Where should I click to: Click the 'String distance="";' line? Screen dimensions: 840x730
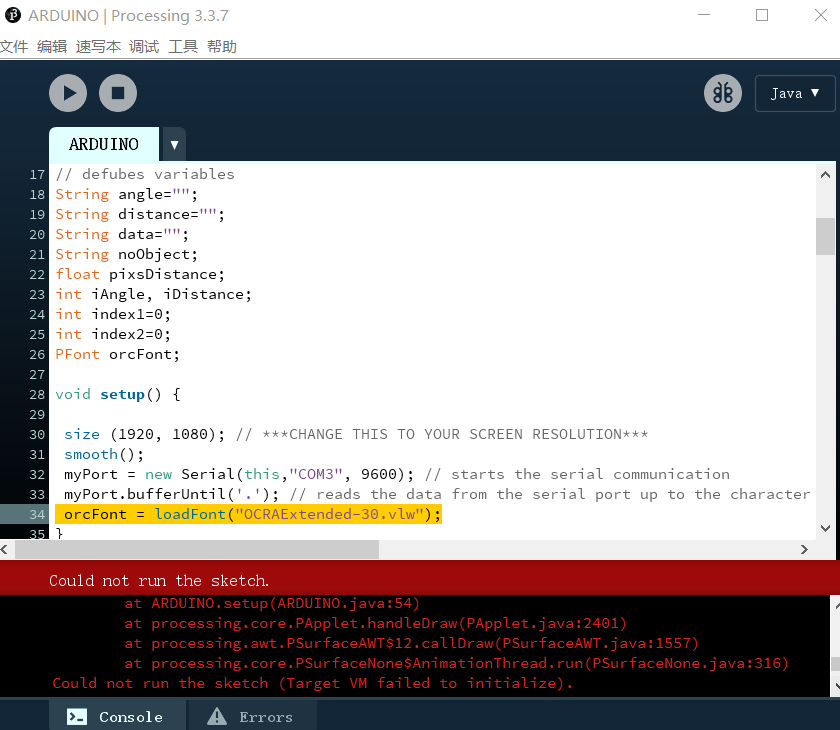point(140,215)
